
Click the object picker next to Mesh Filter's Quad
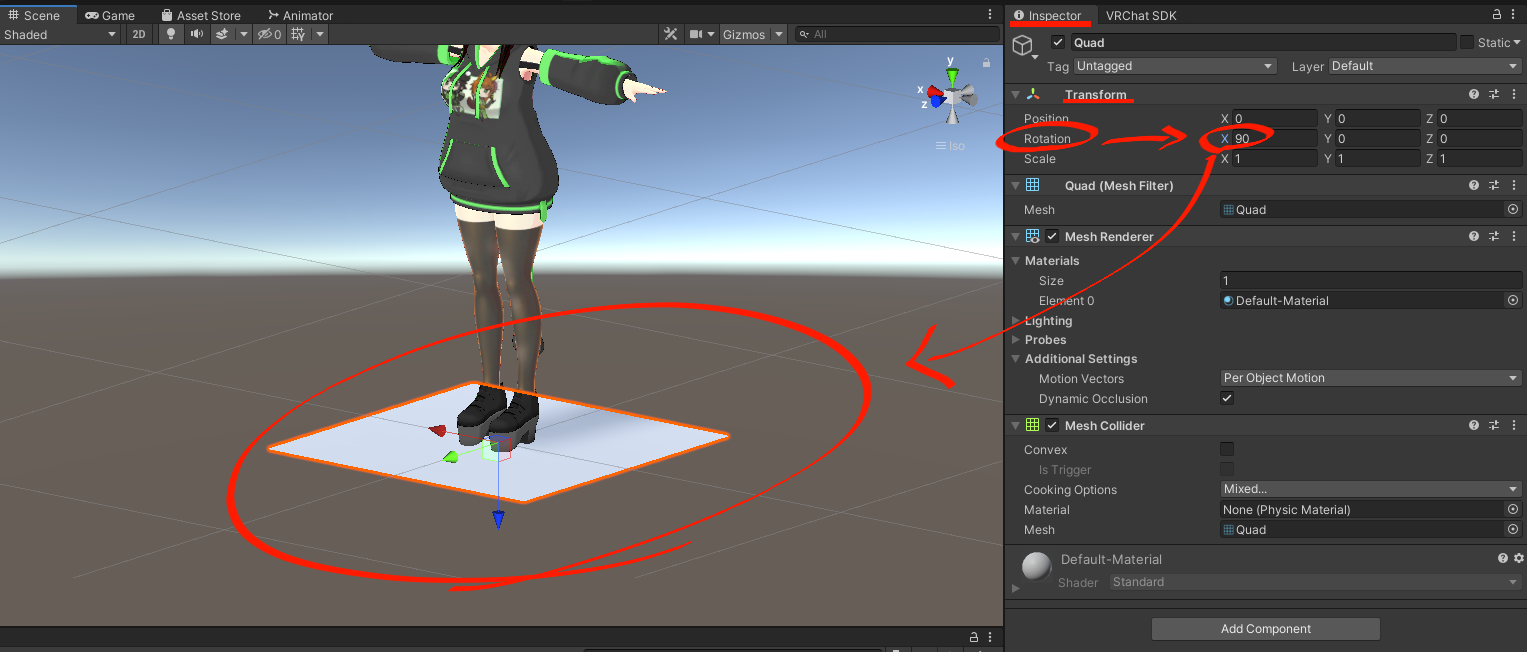(x=1512, y=210)
